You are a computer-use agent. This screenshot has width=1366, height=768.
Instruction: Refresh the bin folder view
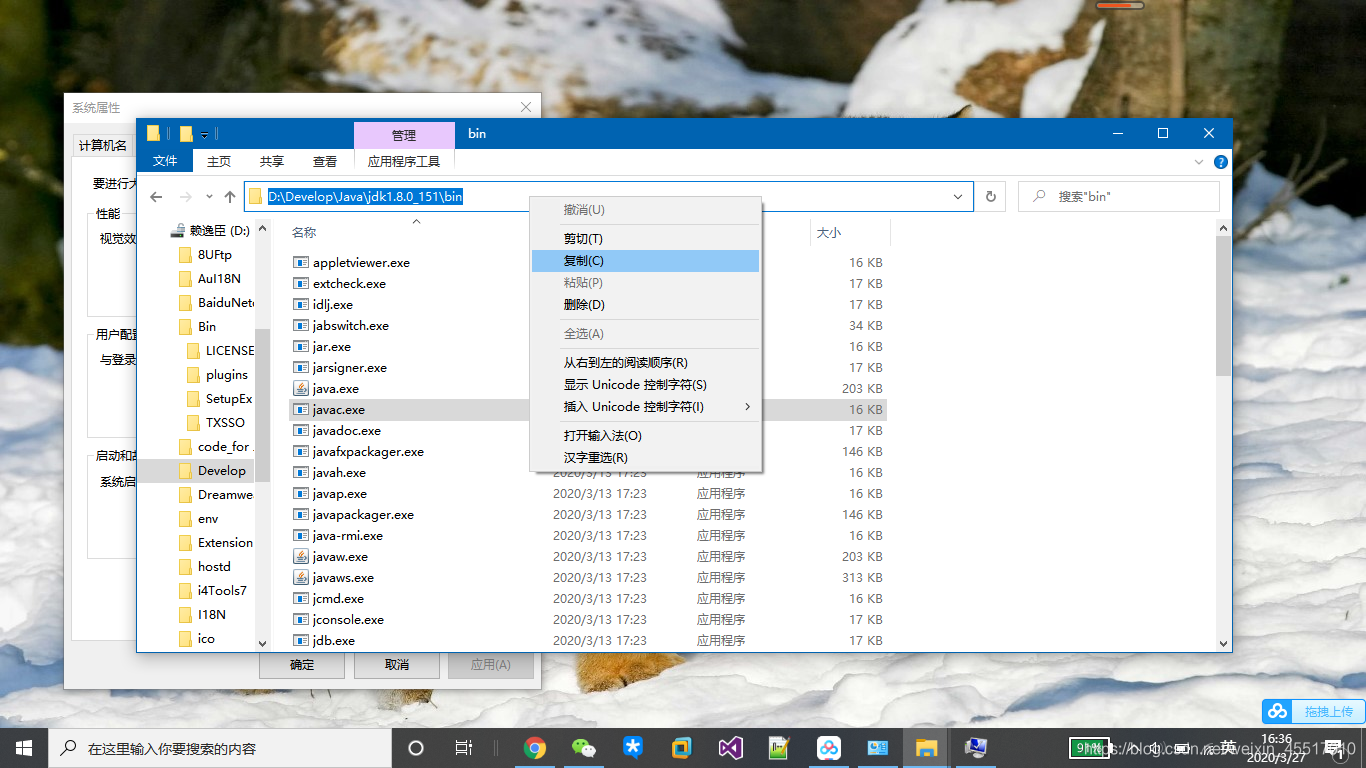click(990, 197)
